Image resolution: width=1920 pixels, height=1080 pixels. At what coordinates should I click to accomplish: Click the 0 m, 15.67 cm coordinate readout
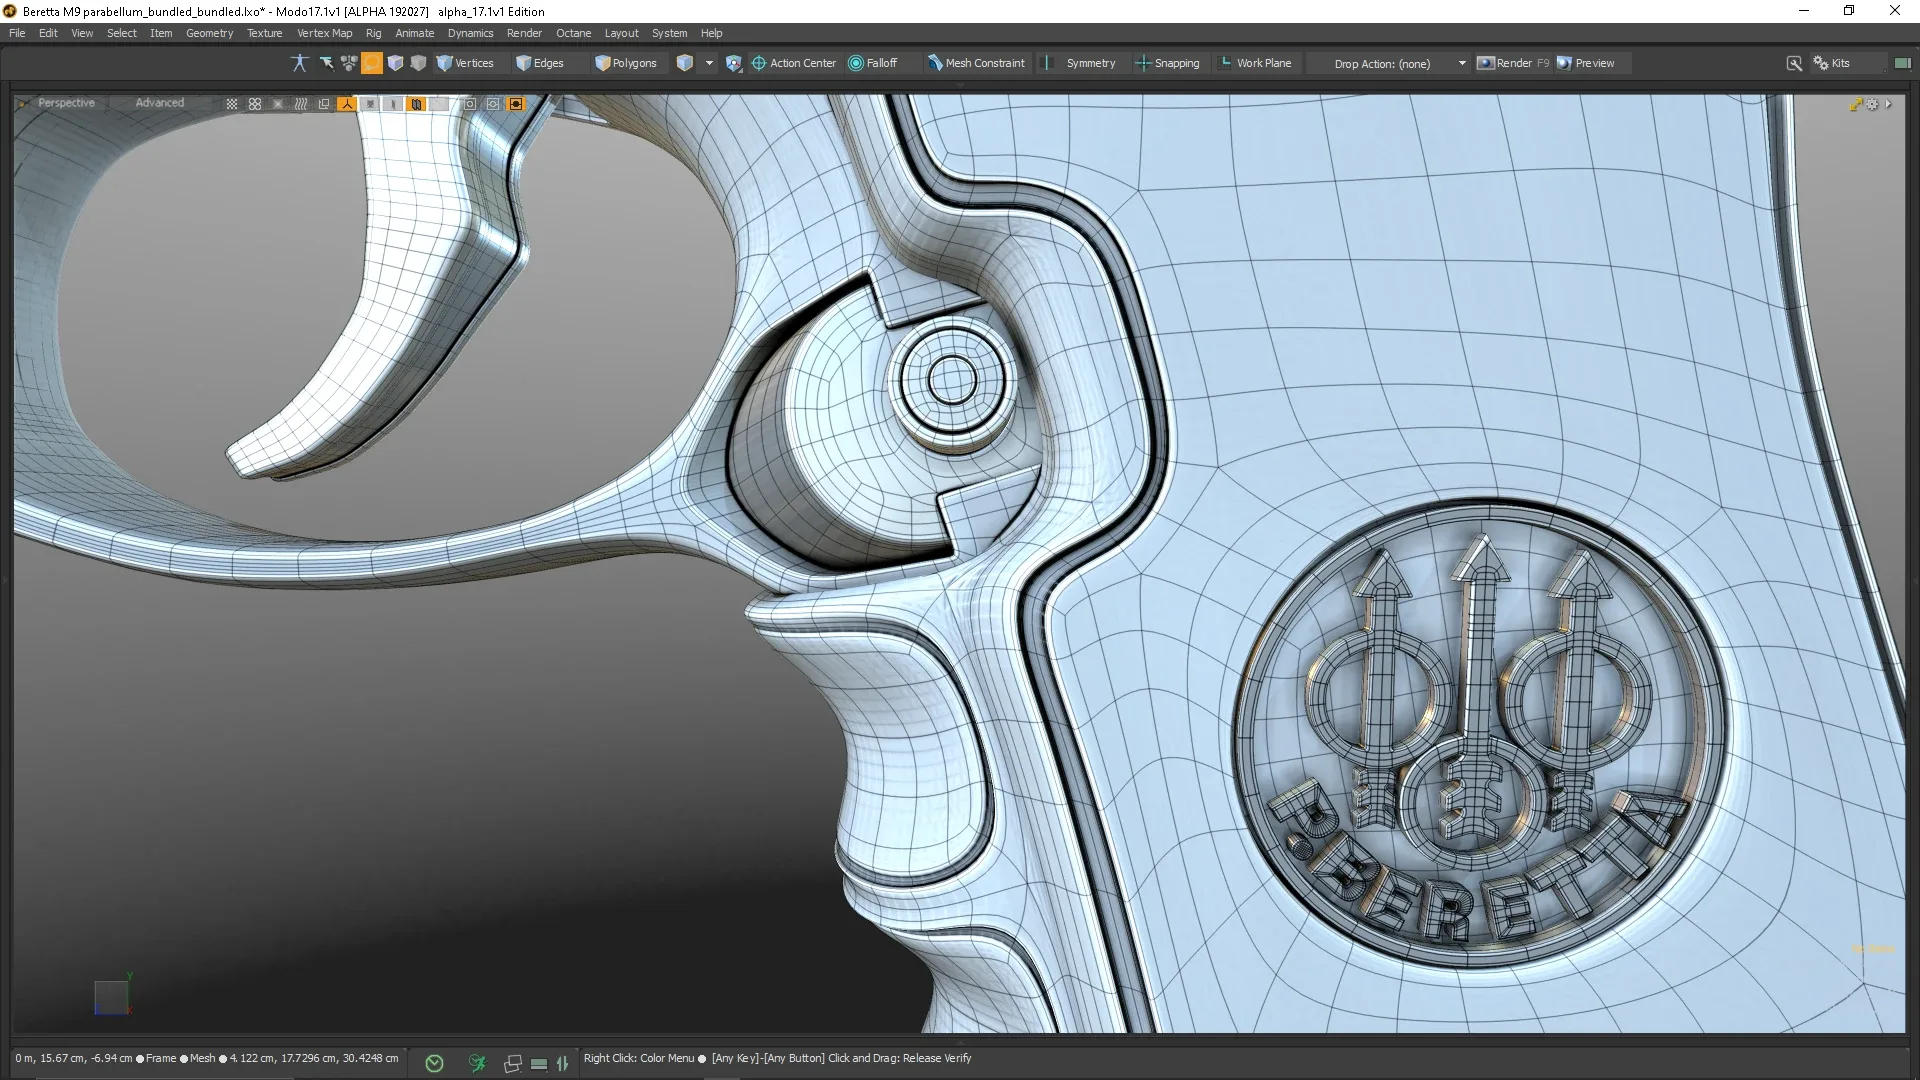[74, 1058]
